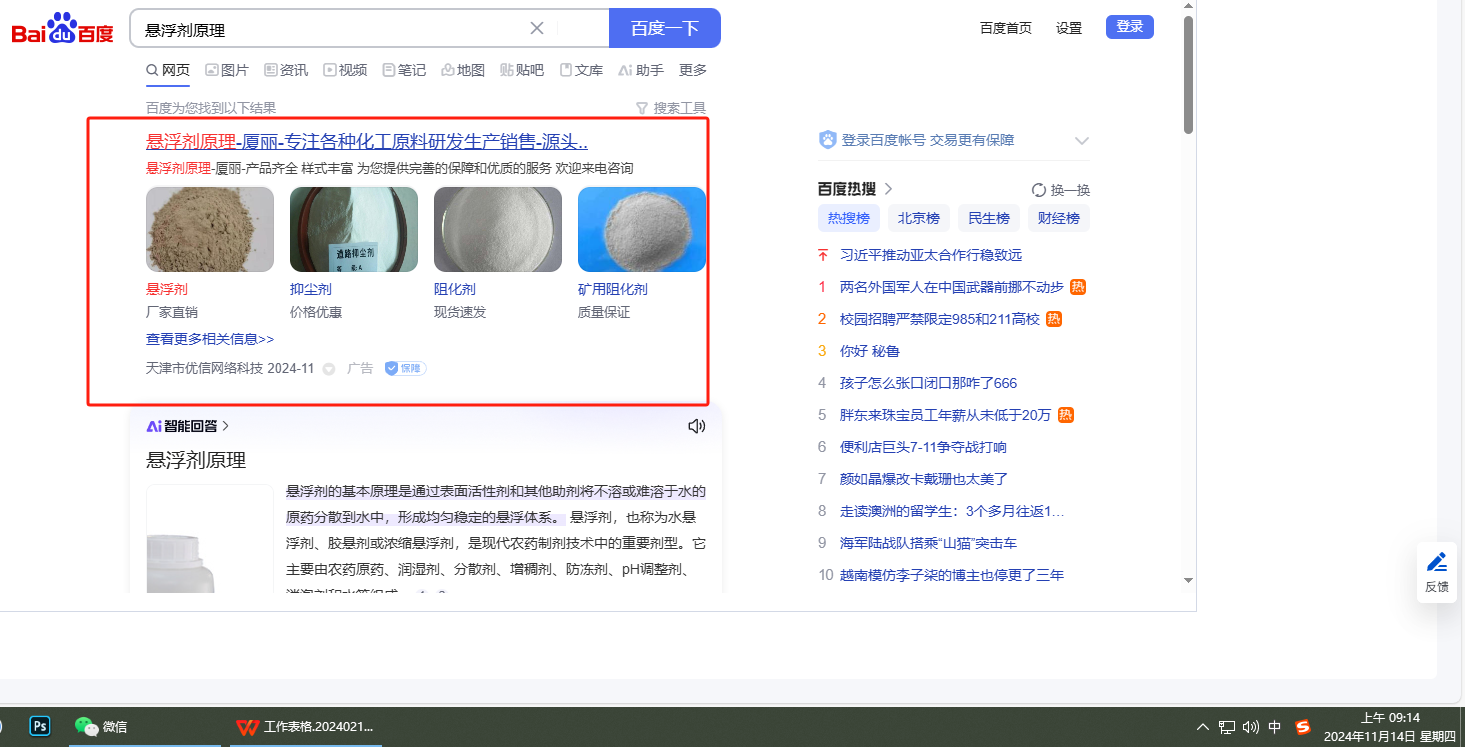Select the 财经榜 tab

pyautogui.click(x=1058, y=218)
